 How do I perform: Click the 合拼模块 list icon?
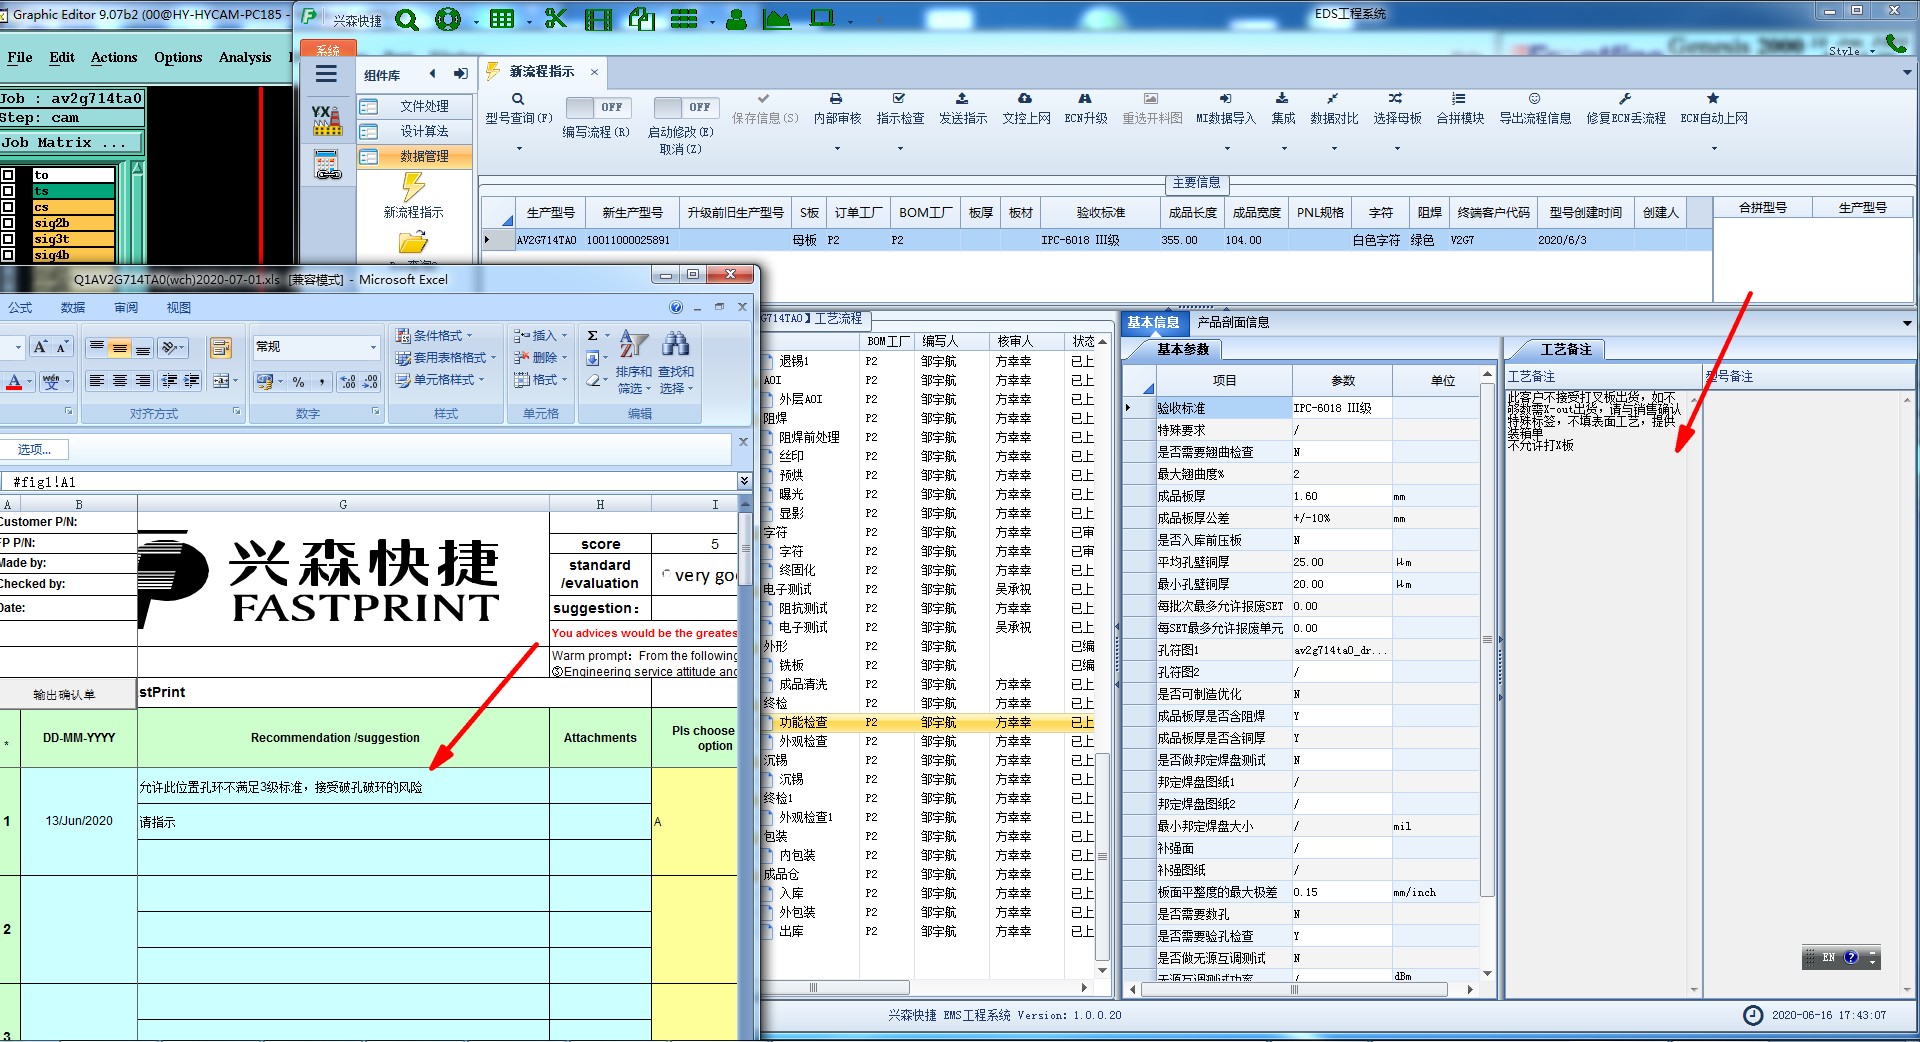click(1459, 99)
